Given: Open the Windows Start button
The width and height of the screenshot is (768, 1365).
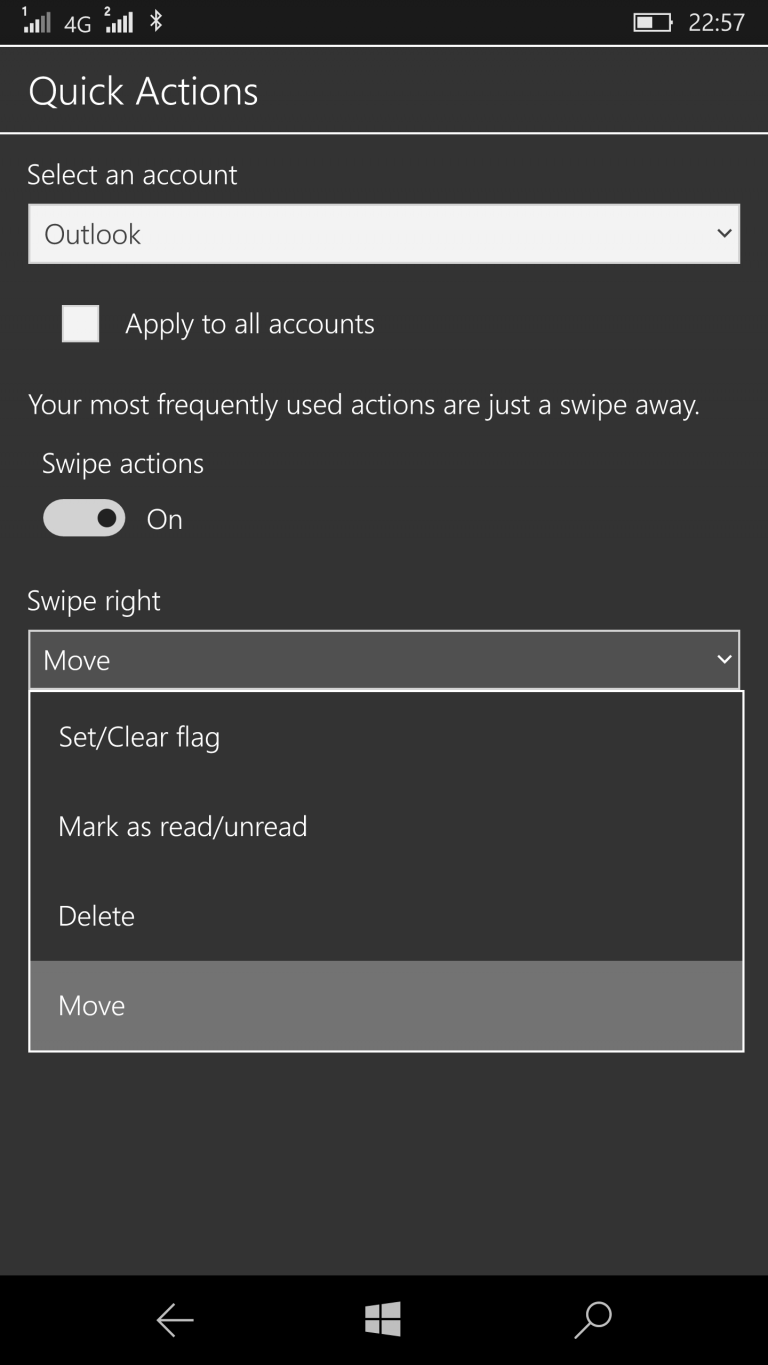Looking at the screenshot, I should pyautogui.click(x=383, y=1320).
